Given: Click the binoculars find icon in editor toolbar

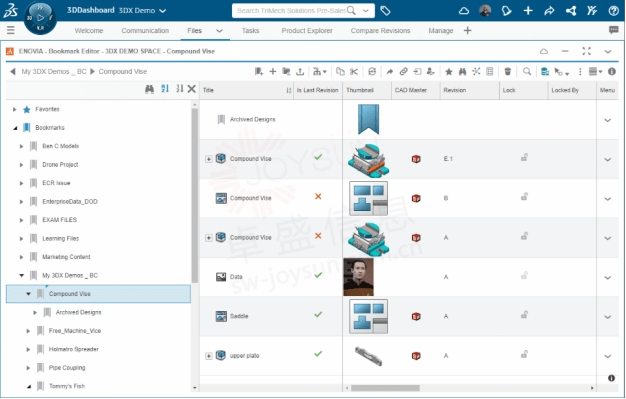Looking at the screenshot, I should [x=462, y=71].
